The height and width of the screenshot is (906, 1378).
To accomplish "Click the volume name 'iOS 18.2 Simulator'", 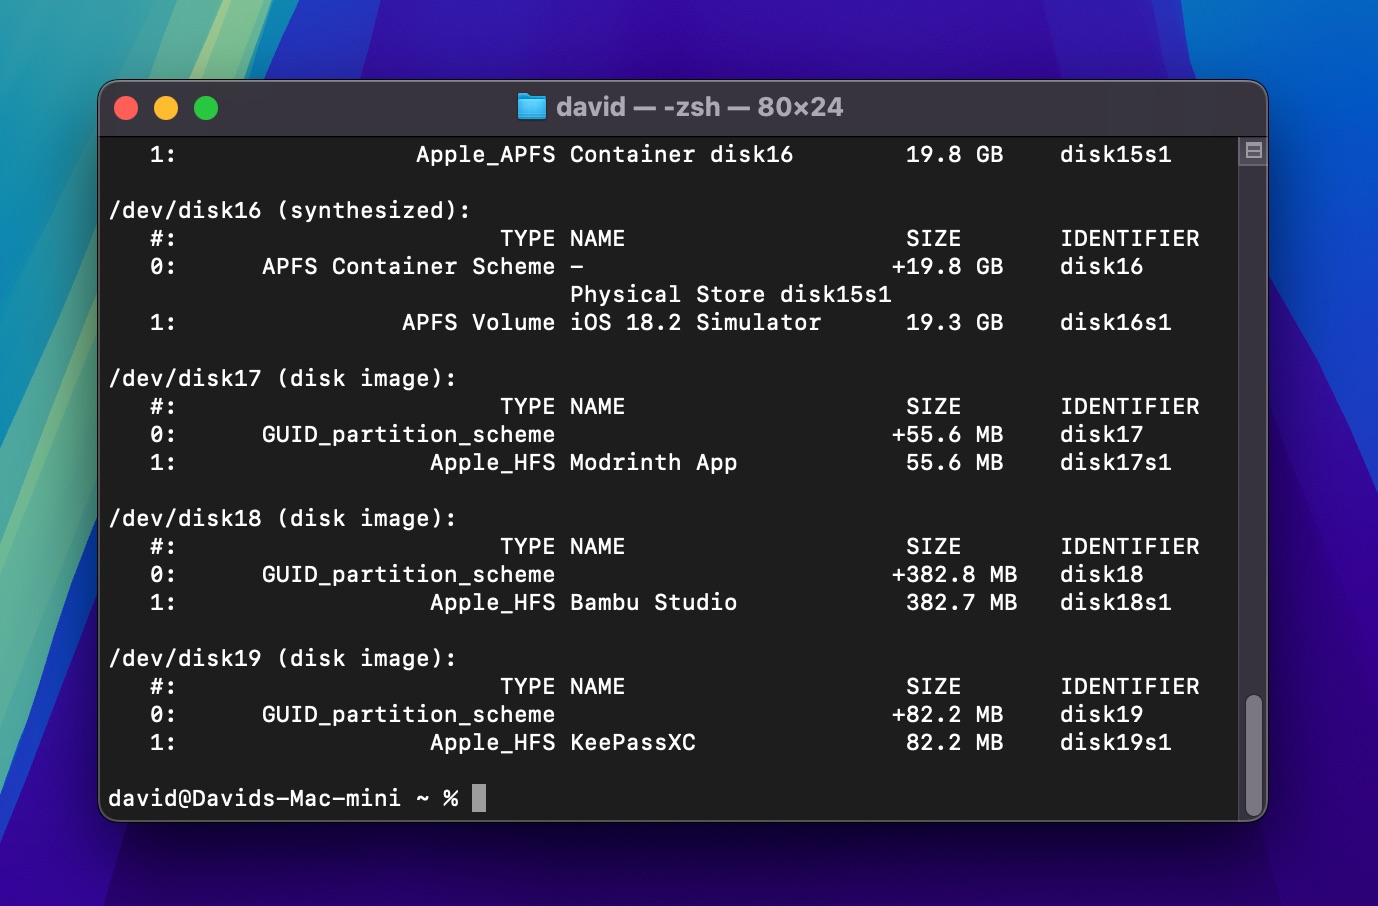I will tap(695, 322).
